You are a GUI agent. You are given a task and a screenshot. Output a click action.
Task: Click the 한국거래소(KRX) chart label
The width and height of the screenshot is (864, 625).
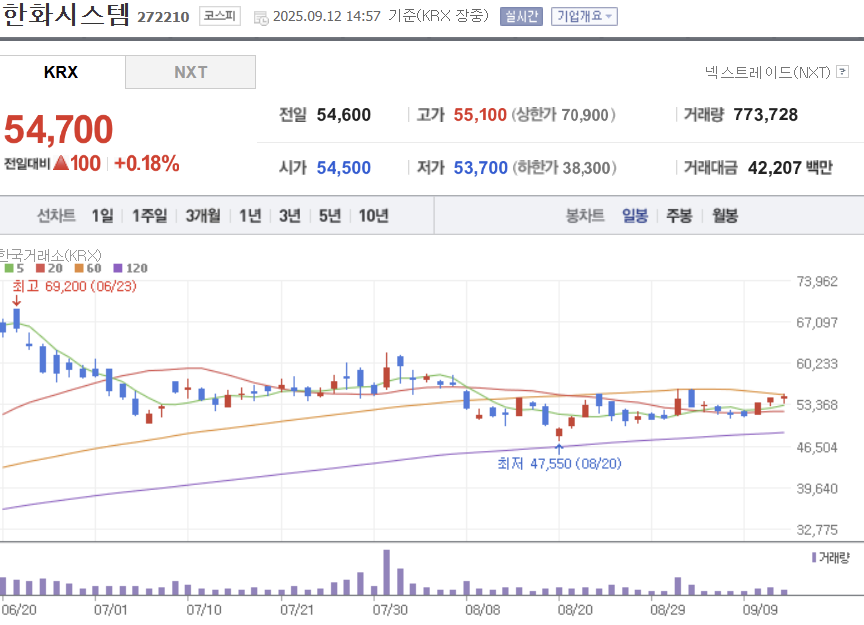[50, 255]
